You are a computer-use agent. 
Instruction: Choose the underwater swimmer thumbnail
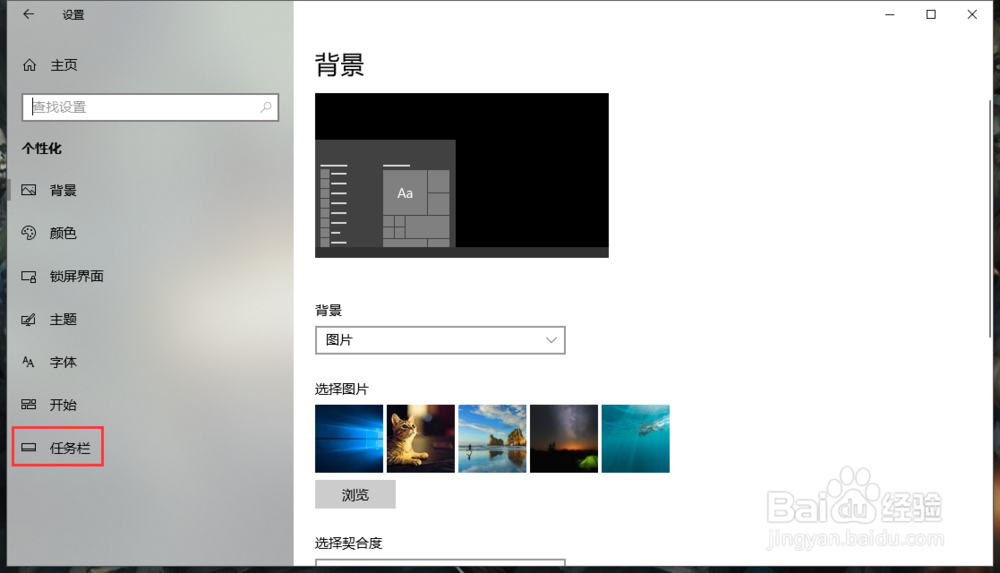pyautogui.click(x=635, y=438)
